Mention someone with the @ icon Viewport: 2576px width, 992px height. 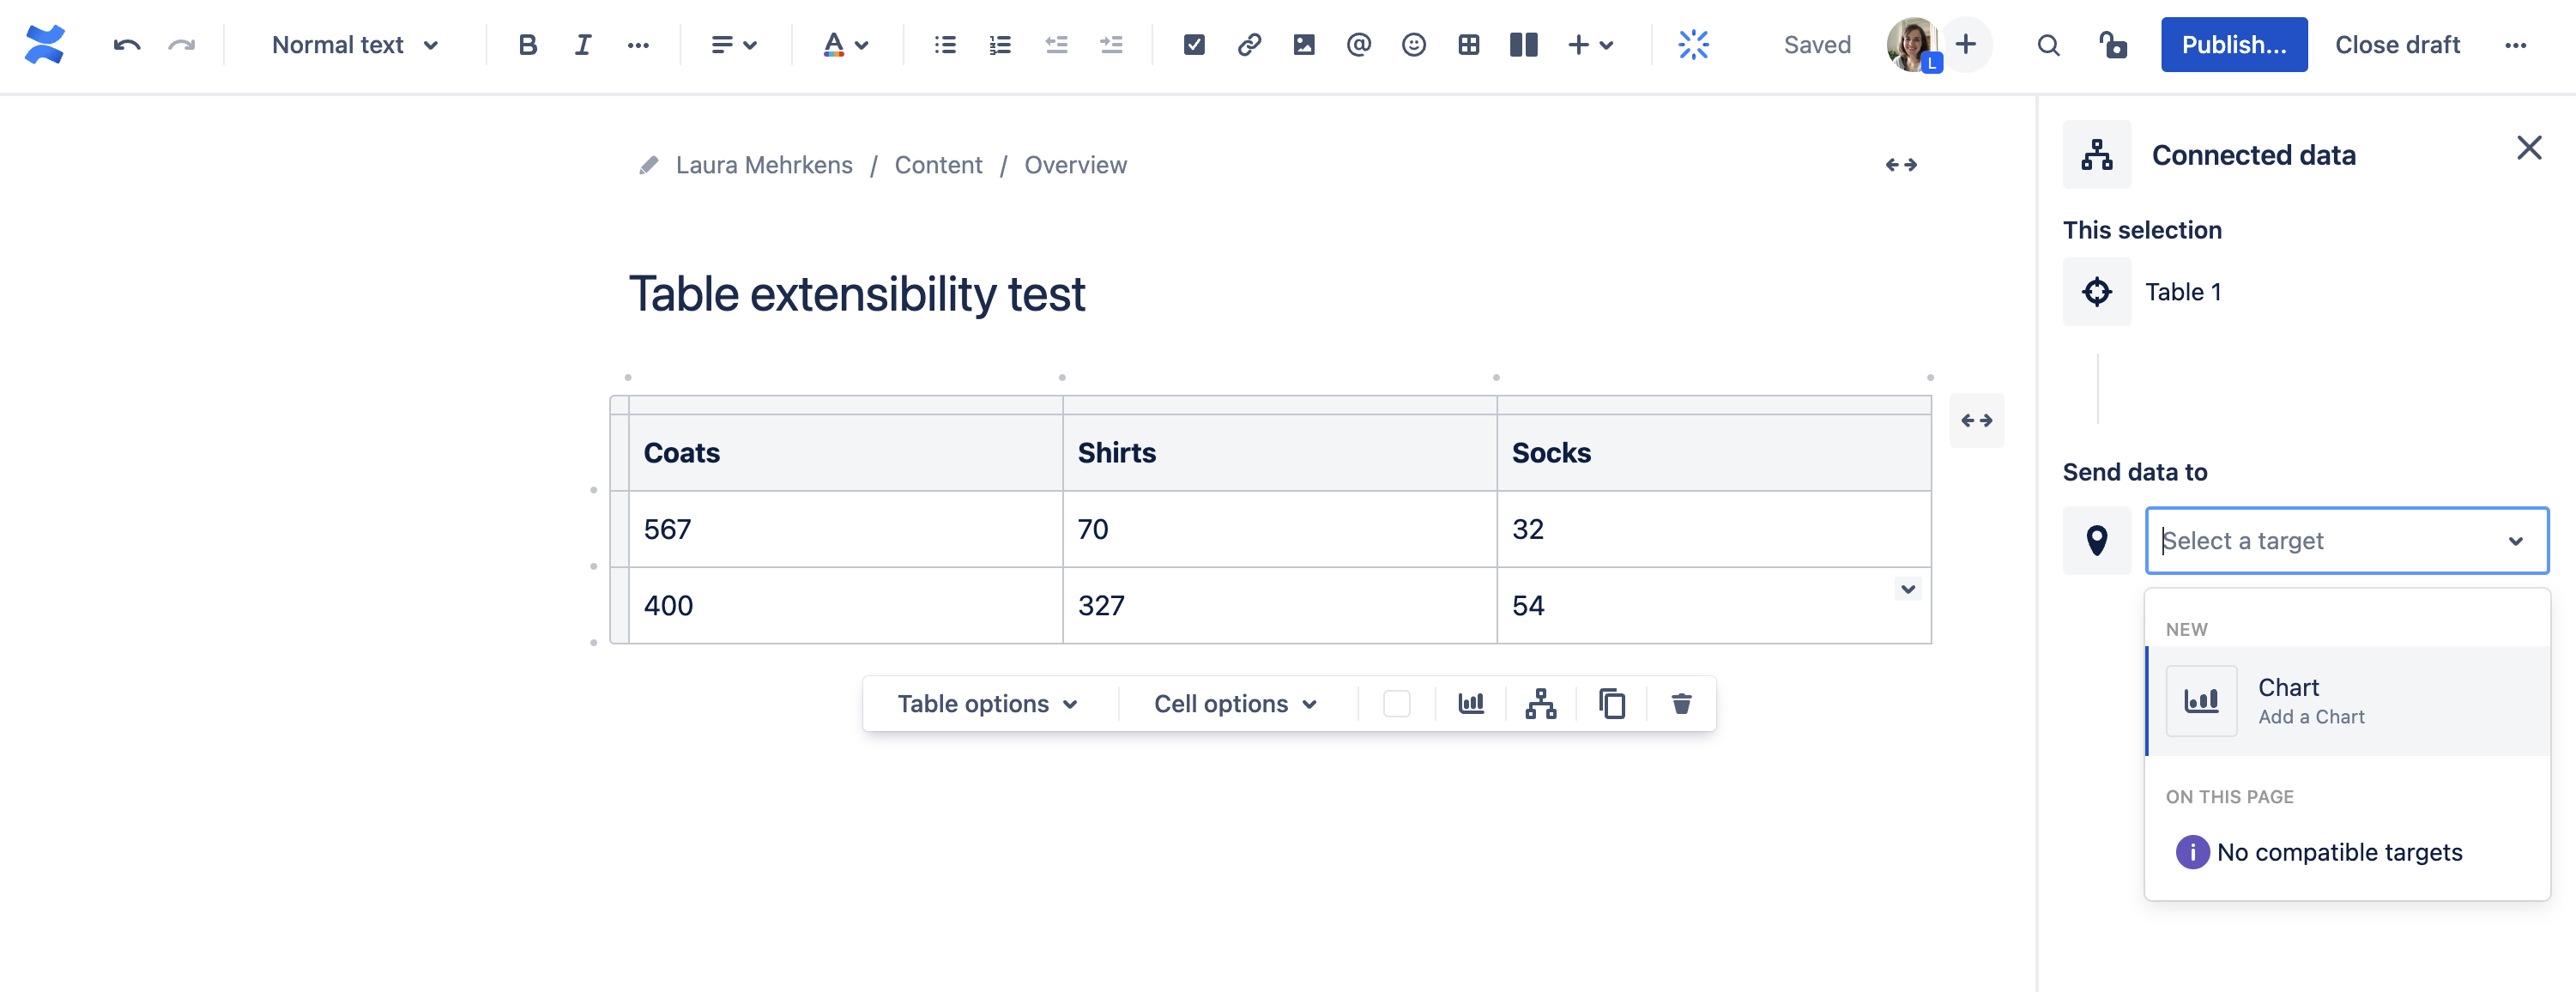tap(1359, 45)
